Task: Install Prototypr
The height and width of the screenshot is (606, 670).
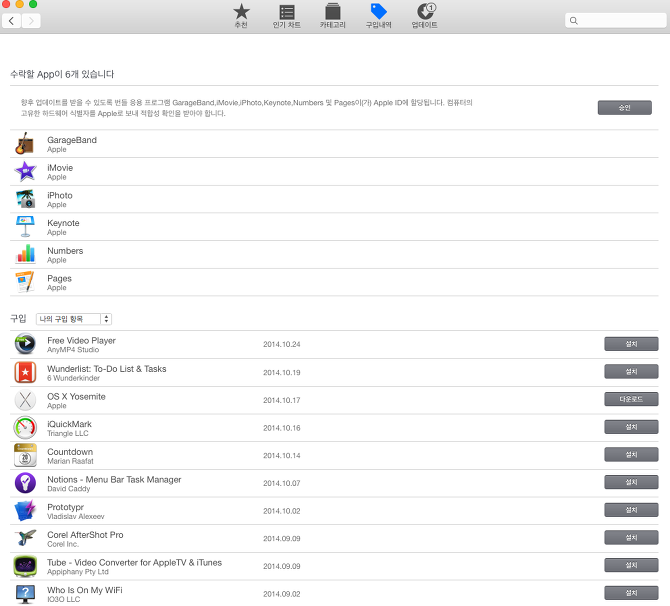Action: [x=631, y=510]
